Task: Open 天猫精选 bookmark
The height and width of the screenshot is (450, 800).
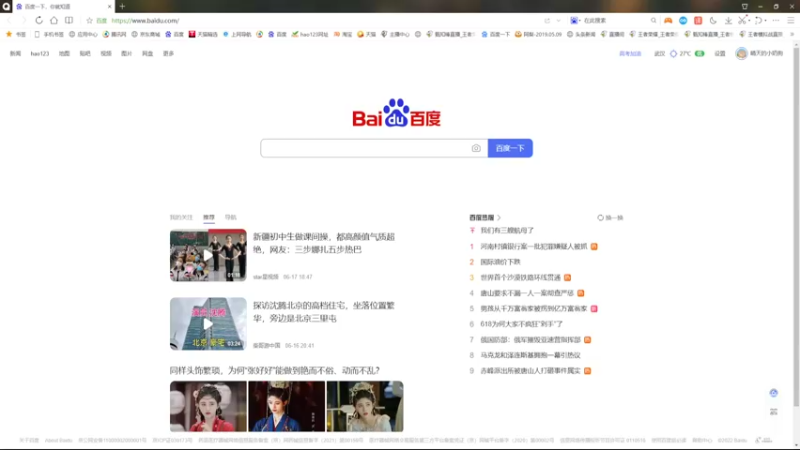Action: 203,34
